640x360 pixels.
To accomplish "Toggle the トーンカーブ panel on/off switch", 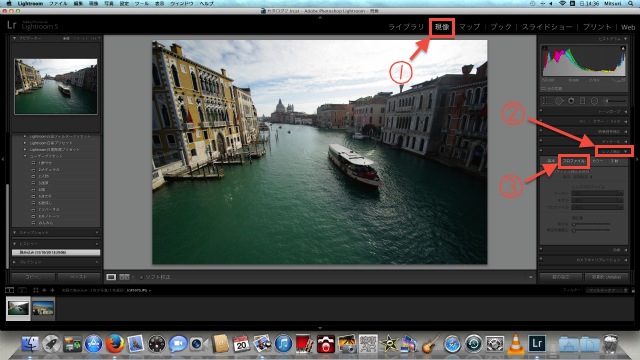I will click(541, 111).
